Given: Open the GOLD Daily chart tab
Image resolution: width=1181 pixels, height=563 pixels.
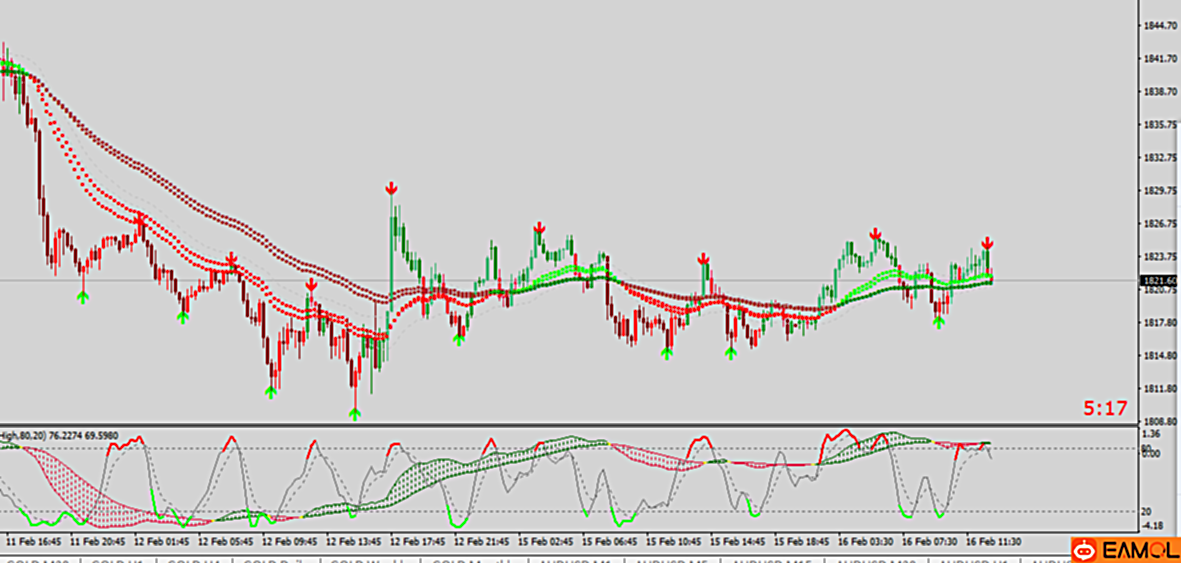Looking at the screenshot, I should pyautogui.click(x=281, y=561).
